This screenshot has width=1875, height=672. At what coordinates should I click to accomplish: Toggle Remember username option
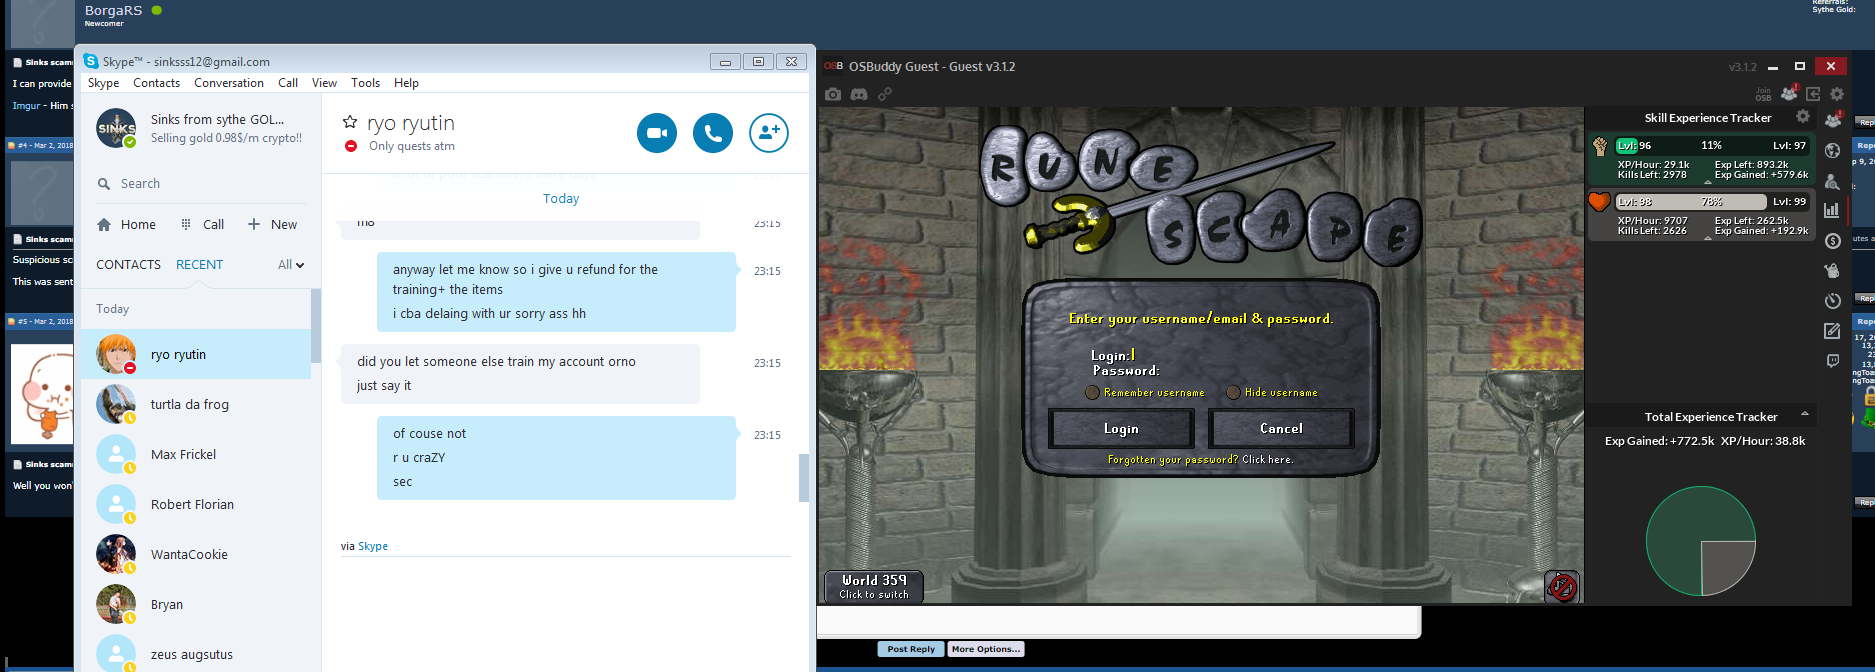click(1092, 392)
